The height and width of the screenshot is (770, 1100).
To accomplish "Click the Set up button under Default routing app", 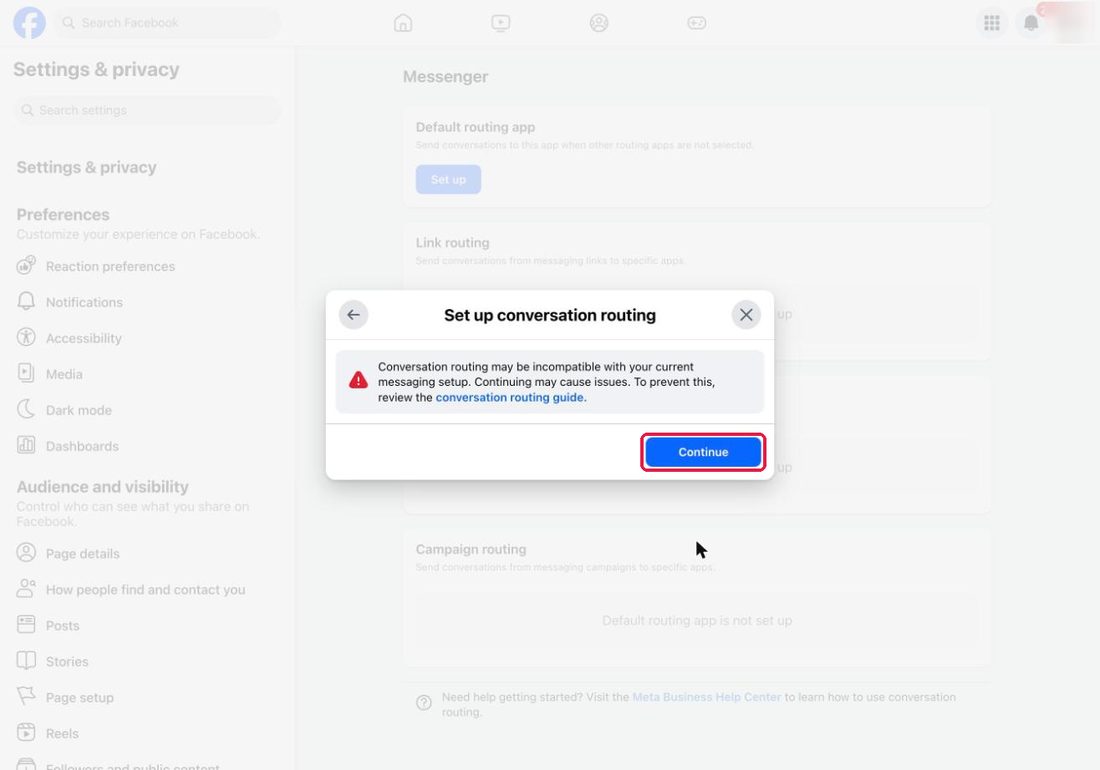I will tap(448, 180).
